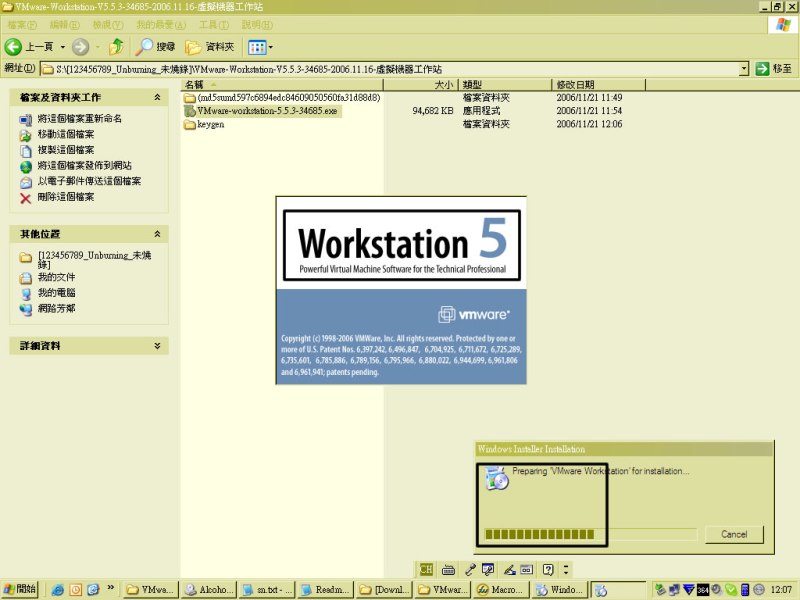The image size is (800, 600).
Task: Open the 檔案(F) menu
Action: (22, 24)
